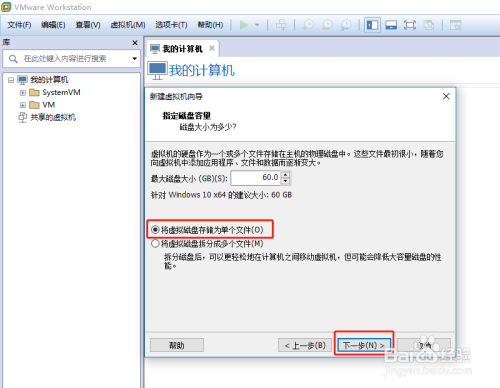
Task: Click the 我的计算机 tree computer icon
Action: (22, 80)
